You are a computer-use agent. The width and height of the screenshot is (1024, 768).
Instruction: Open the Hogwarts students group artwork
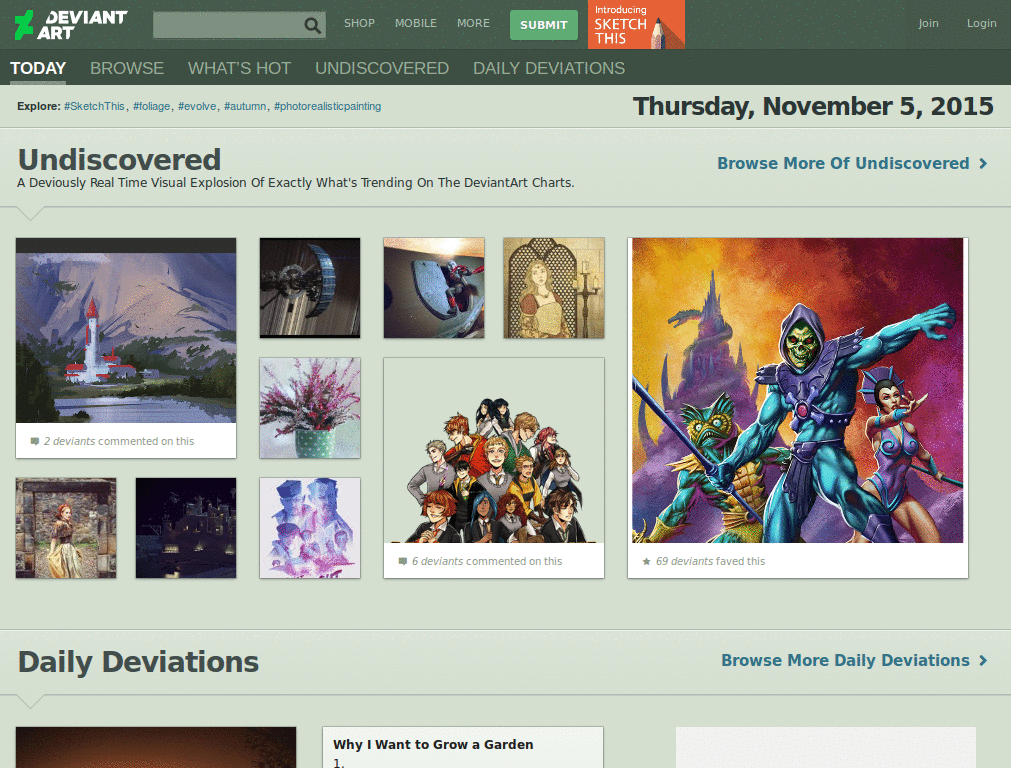(x=494, y=451)
